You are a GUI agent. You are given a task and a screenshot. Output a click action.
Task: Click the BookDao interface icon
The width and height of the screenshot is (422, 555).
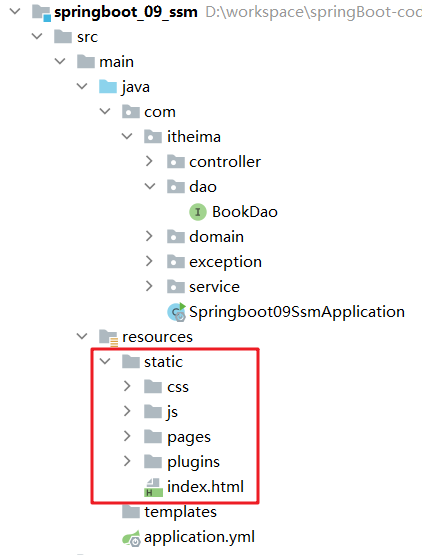point(198,212)
